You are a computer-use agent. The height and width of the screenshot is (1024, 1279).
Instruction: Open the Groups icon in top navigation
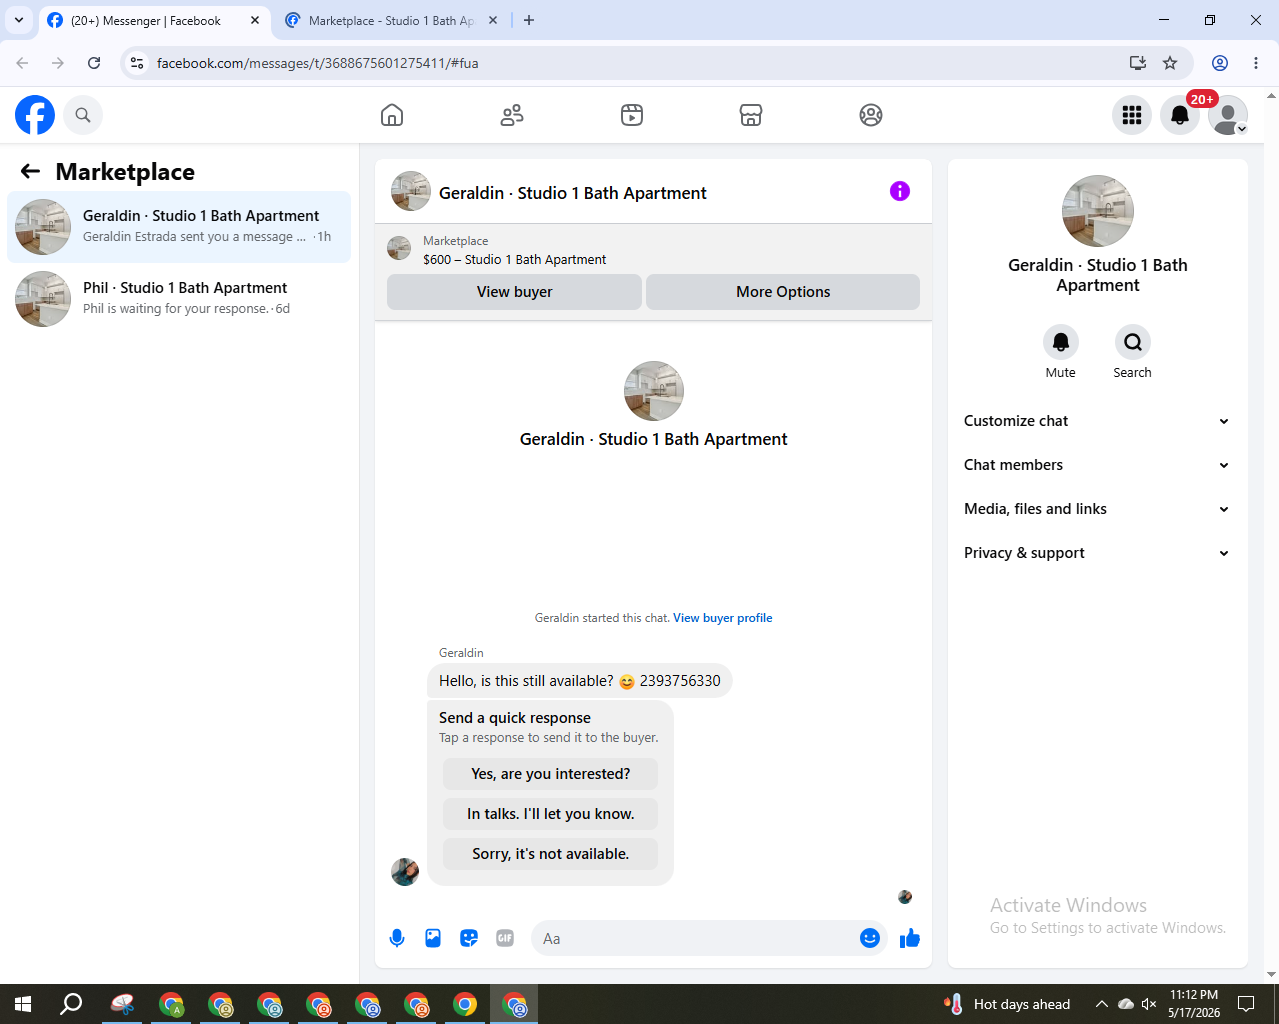click(x=871, y=115)
